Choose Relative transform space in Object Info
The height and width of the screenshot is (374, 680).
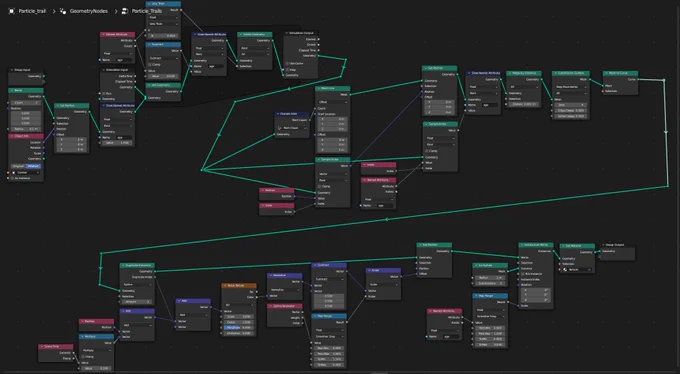coord(33,166)
